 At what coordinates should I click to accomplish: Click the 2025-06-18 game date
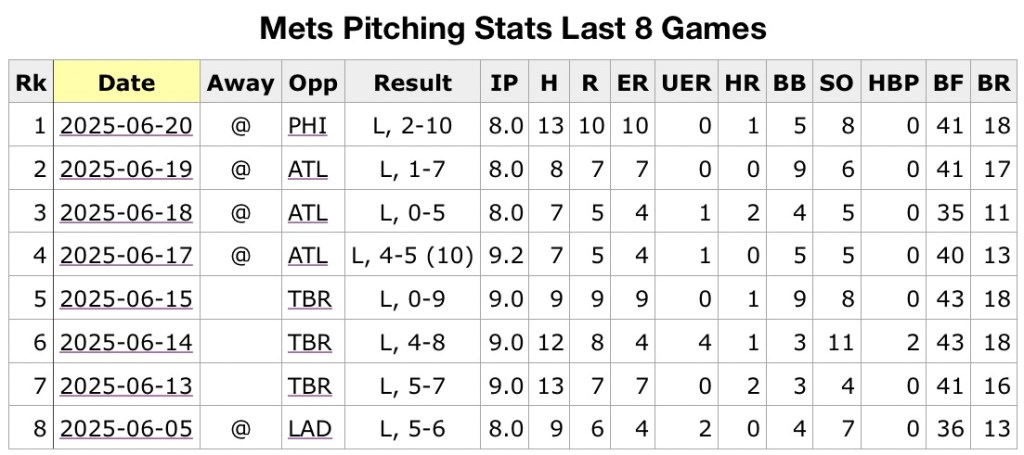coord(126,213)
